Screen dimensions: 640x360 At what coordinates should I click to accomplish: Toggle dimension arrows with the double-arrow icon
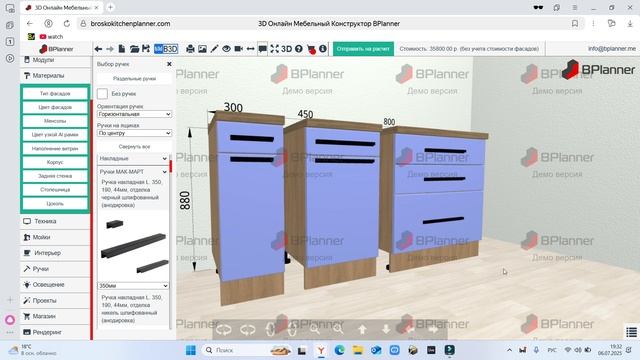[x=251, y=49]
